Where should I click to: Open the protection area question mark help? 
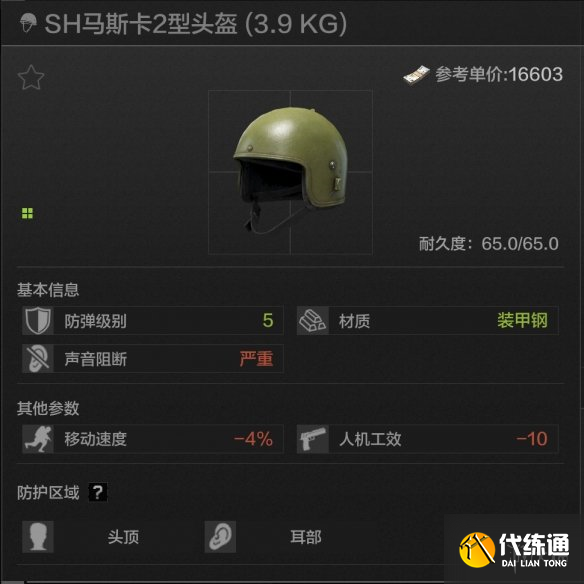(x=98, y=492)
